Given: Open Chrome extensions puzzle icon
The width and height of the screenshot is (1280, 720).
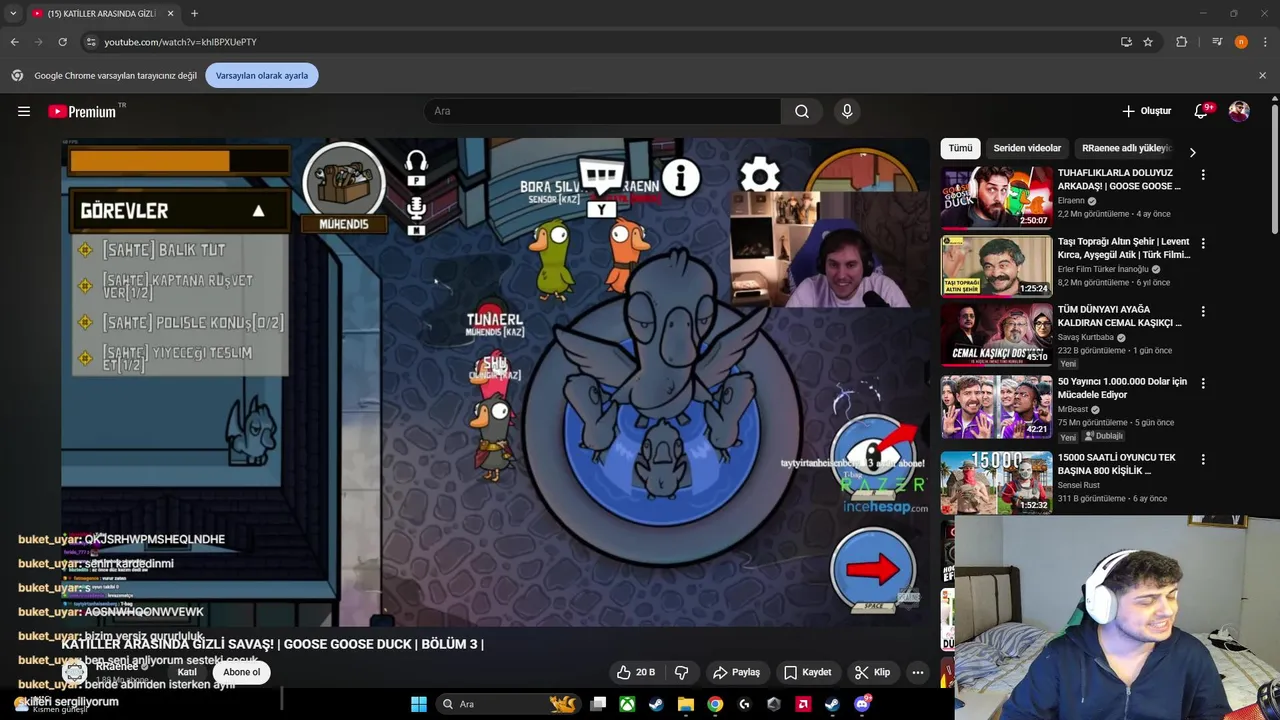Looking at the screenshot, I should coord(1182,42).
